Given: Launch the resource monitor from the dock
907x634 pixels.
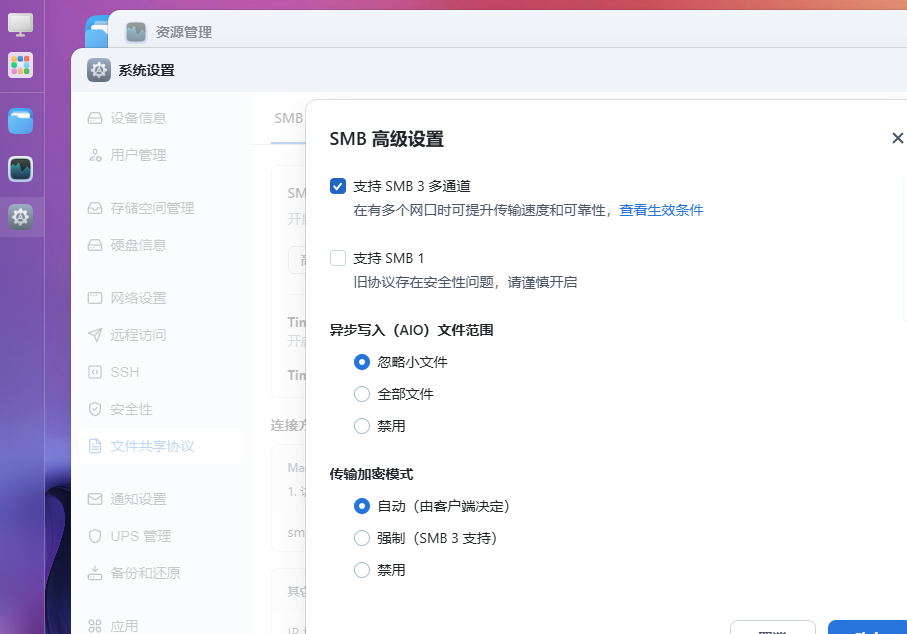Looking at the screenshot, I should 22,169.
